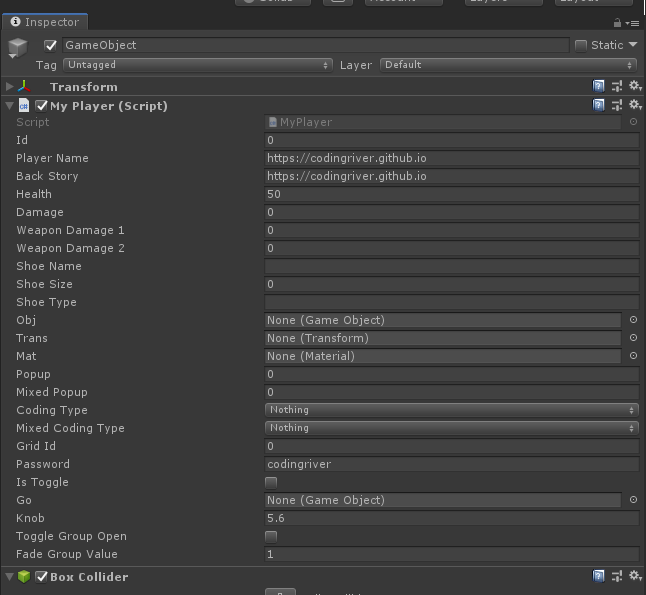
Task: Click the empty Shoe Name field
Action: click(x=452, y=266)
